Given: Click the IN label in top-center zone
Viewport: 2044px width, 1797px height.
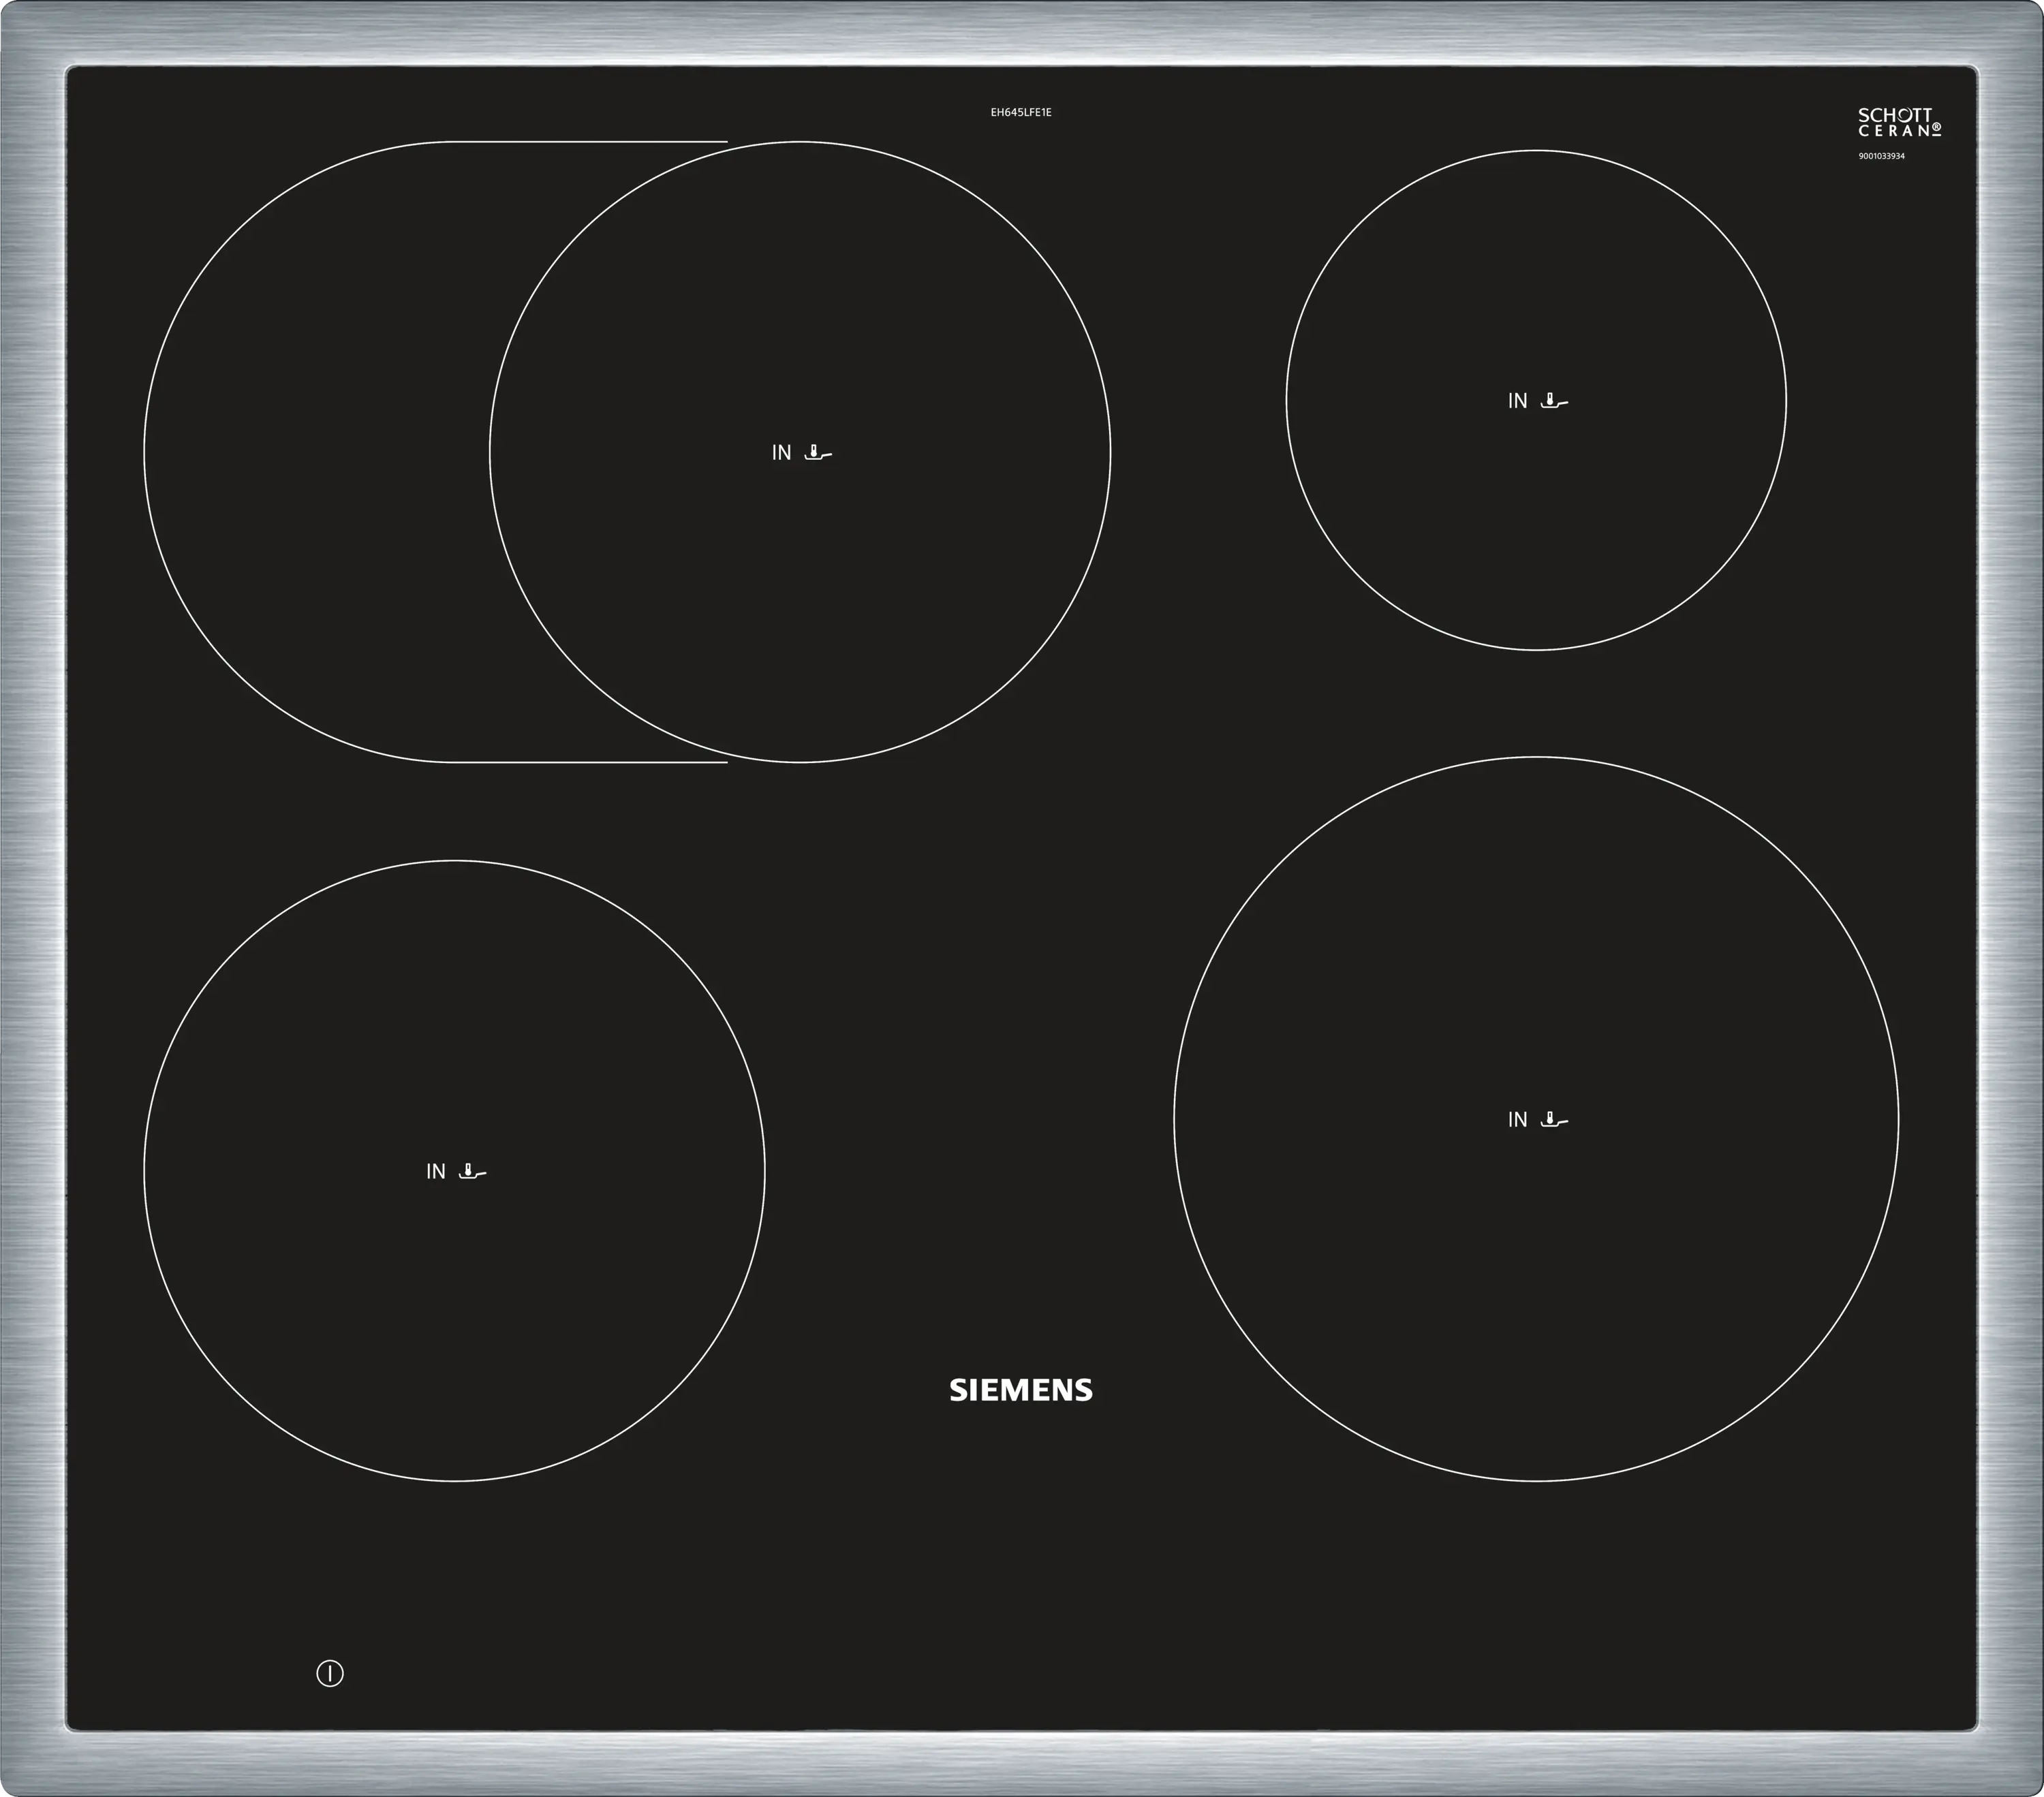Looking at the screenshot, I should click(x=781, y=453).
